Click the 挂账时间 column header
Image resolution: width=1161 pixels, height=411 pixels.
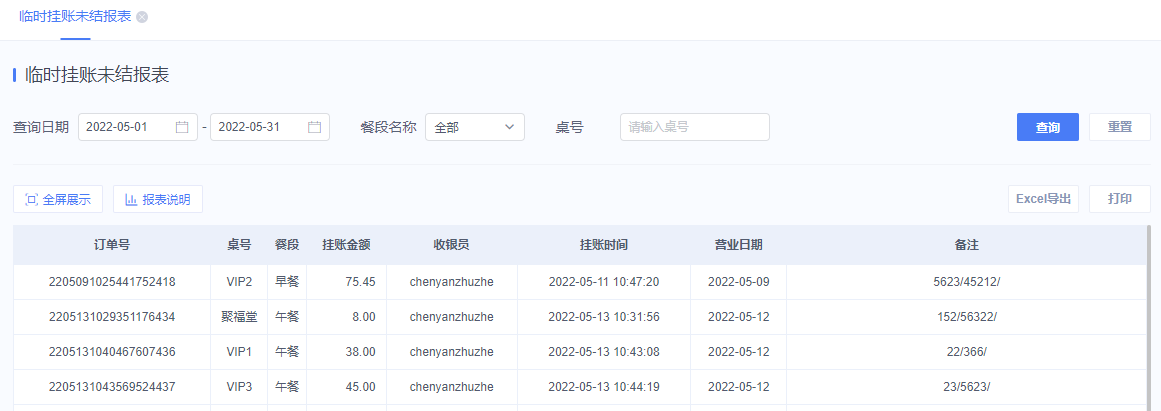click(604, 245)
